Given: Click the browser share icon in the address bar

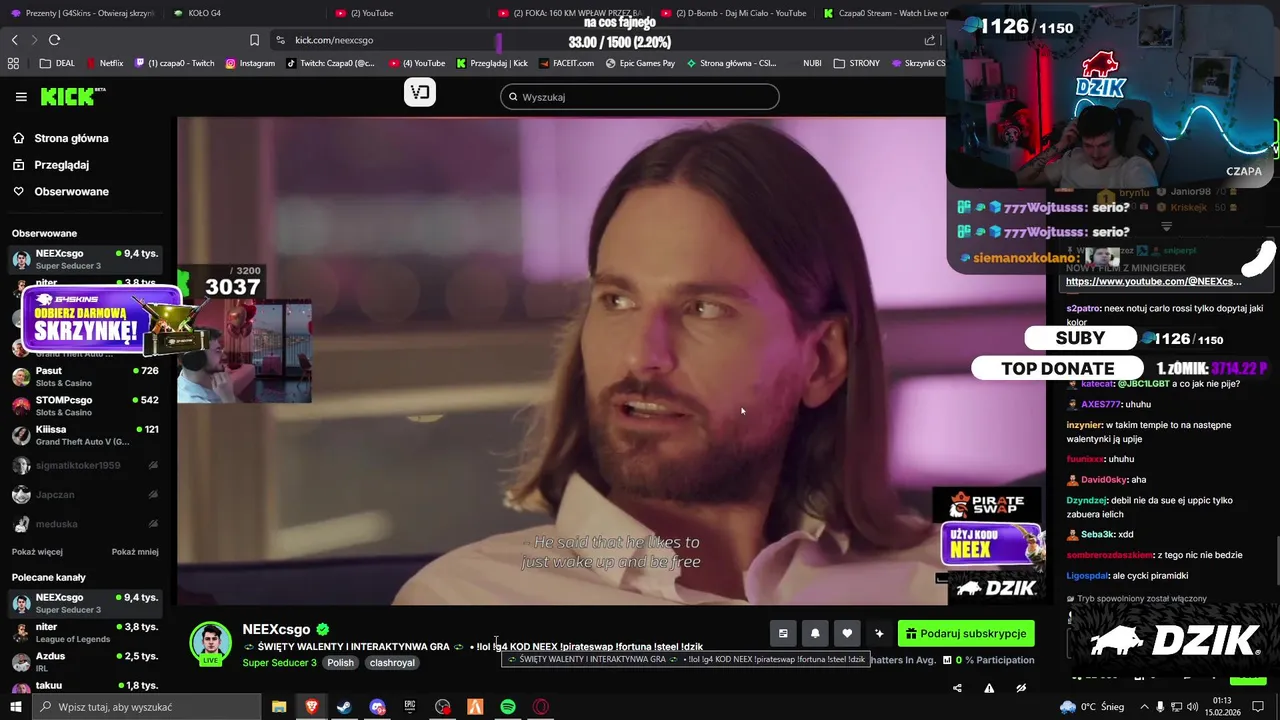Looking at the screenshot, I should pos(930,40).
